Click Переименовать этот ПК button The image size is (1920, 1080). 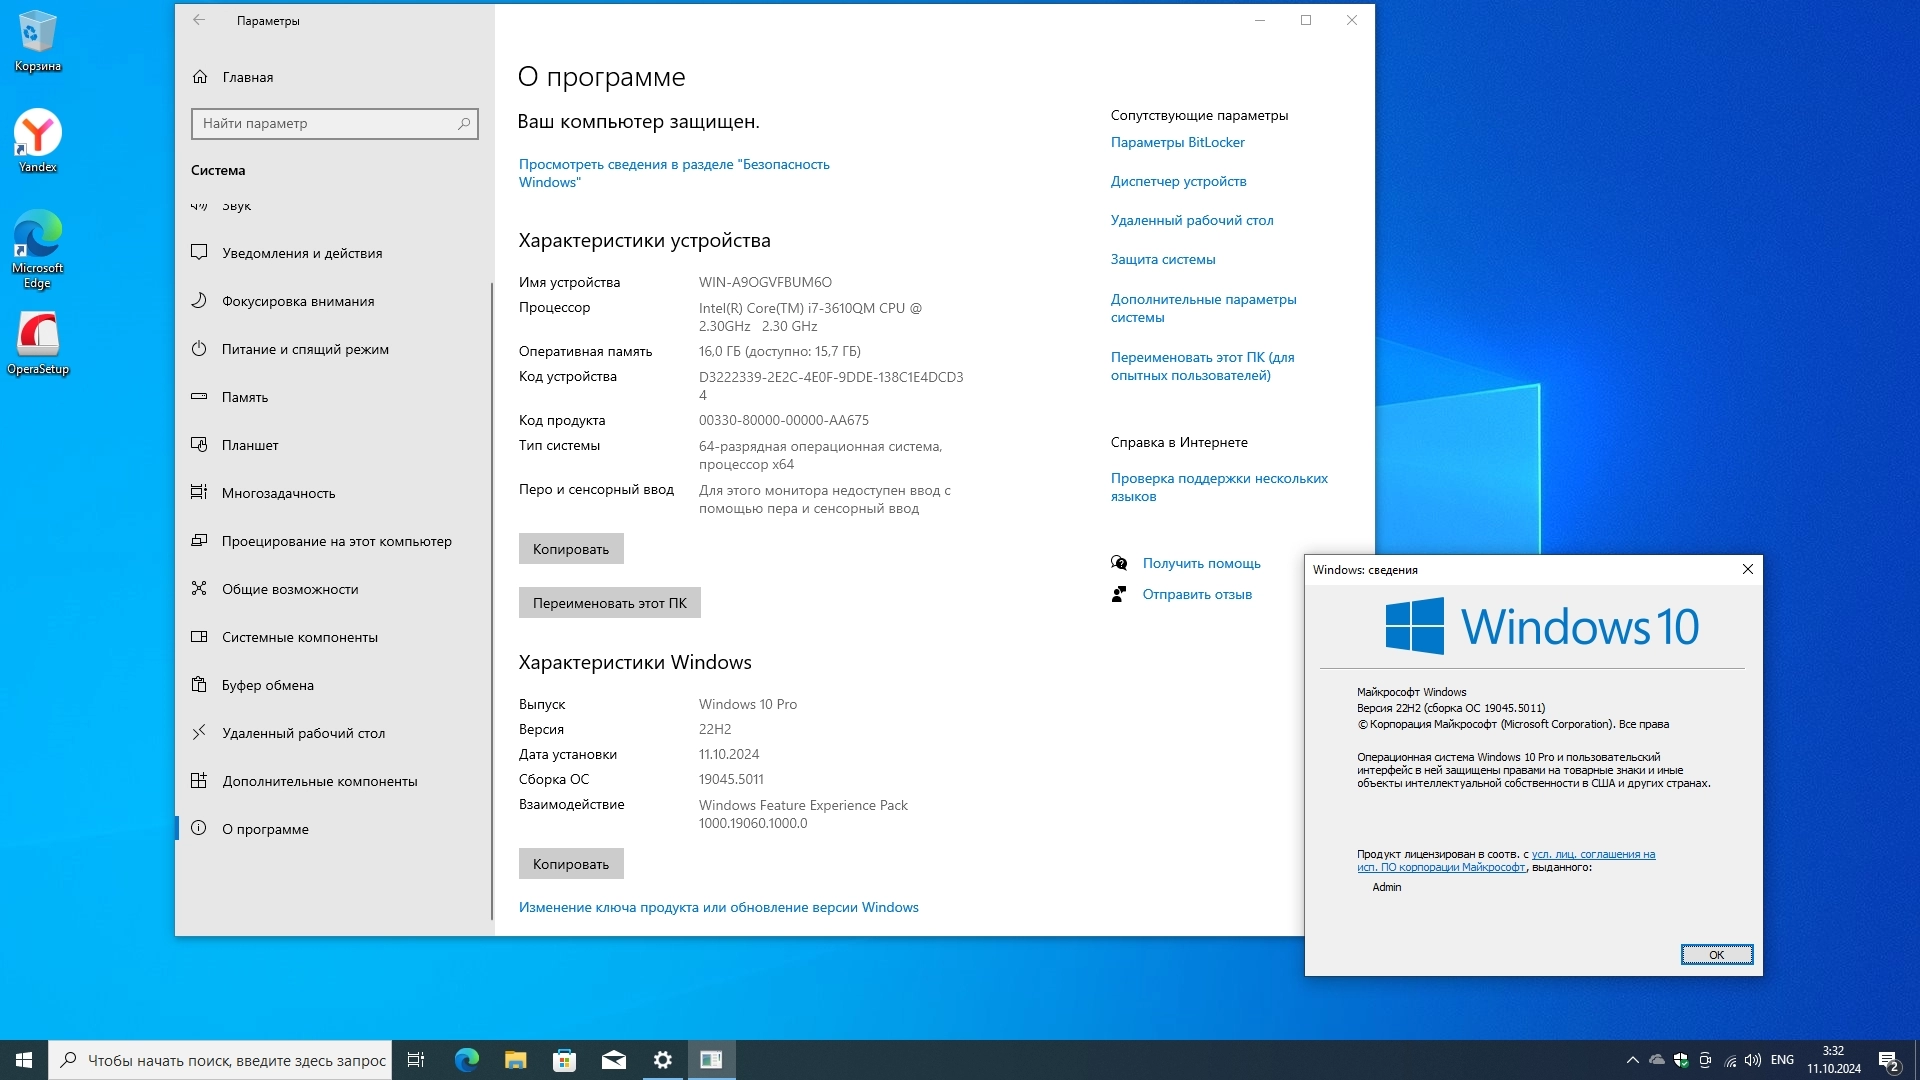point(609,603)
